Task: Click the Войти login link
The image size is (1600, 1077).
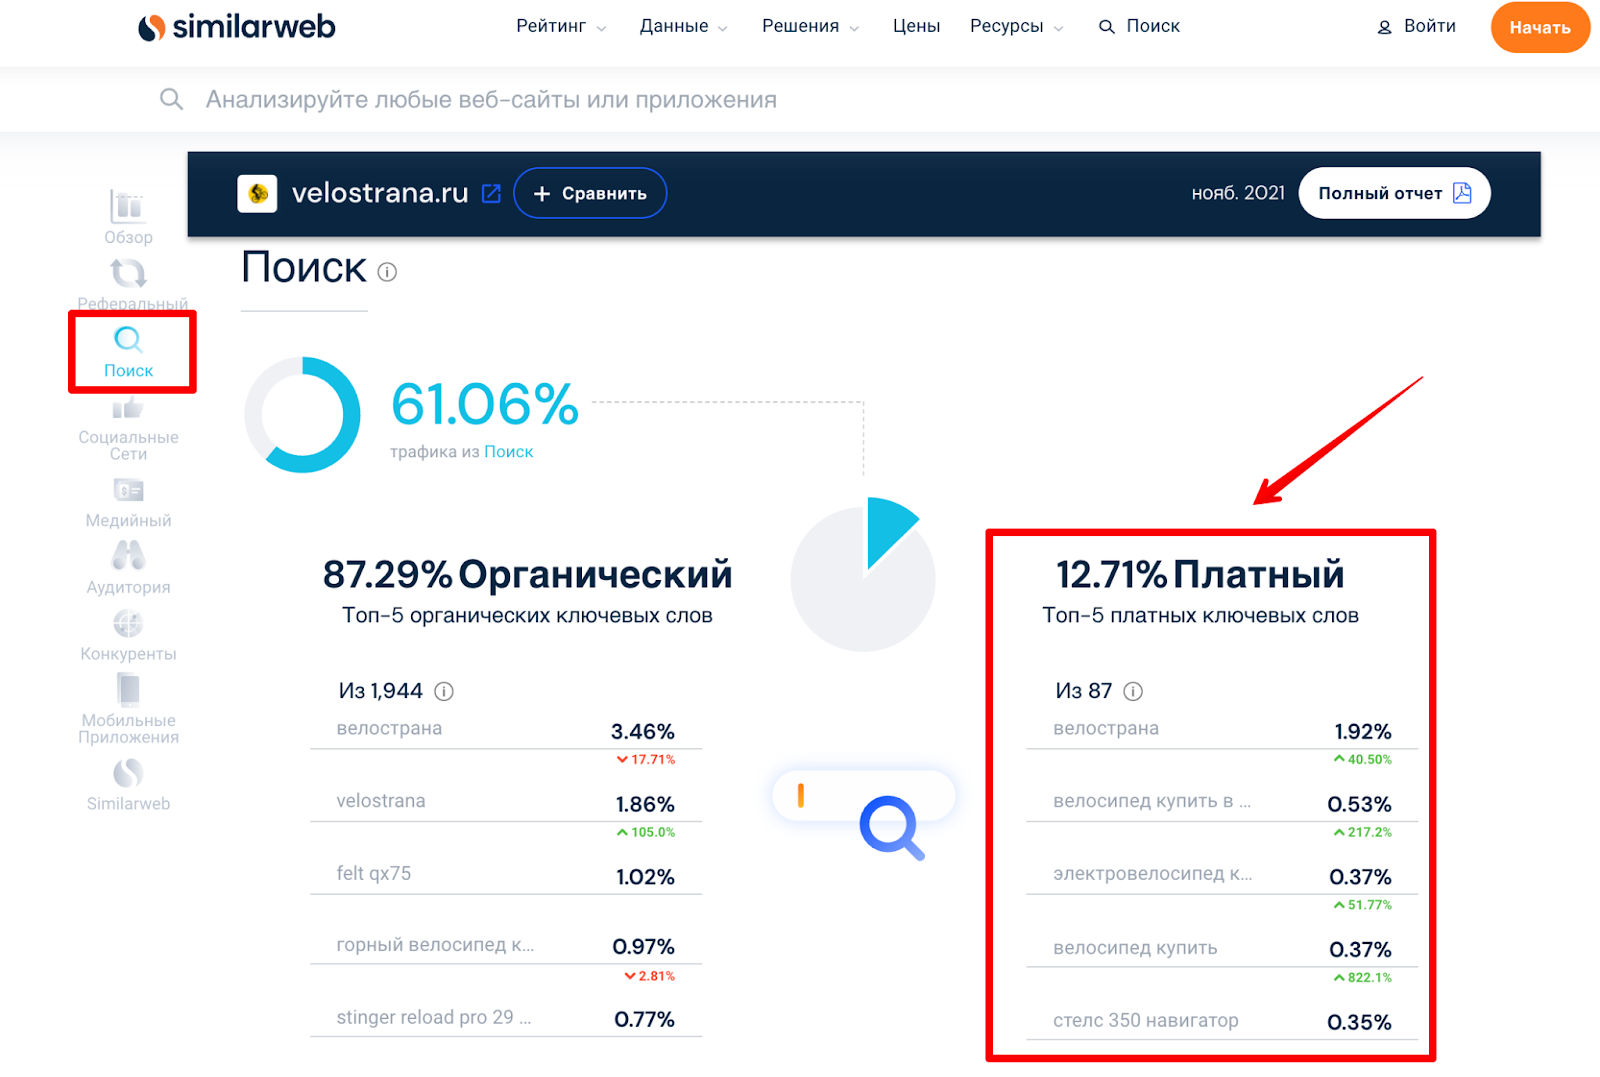Action: click(x=1429, y=26)
